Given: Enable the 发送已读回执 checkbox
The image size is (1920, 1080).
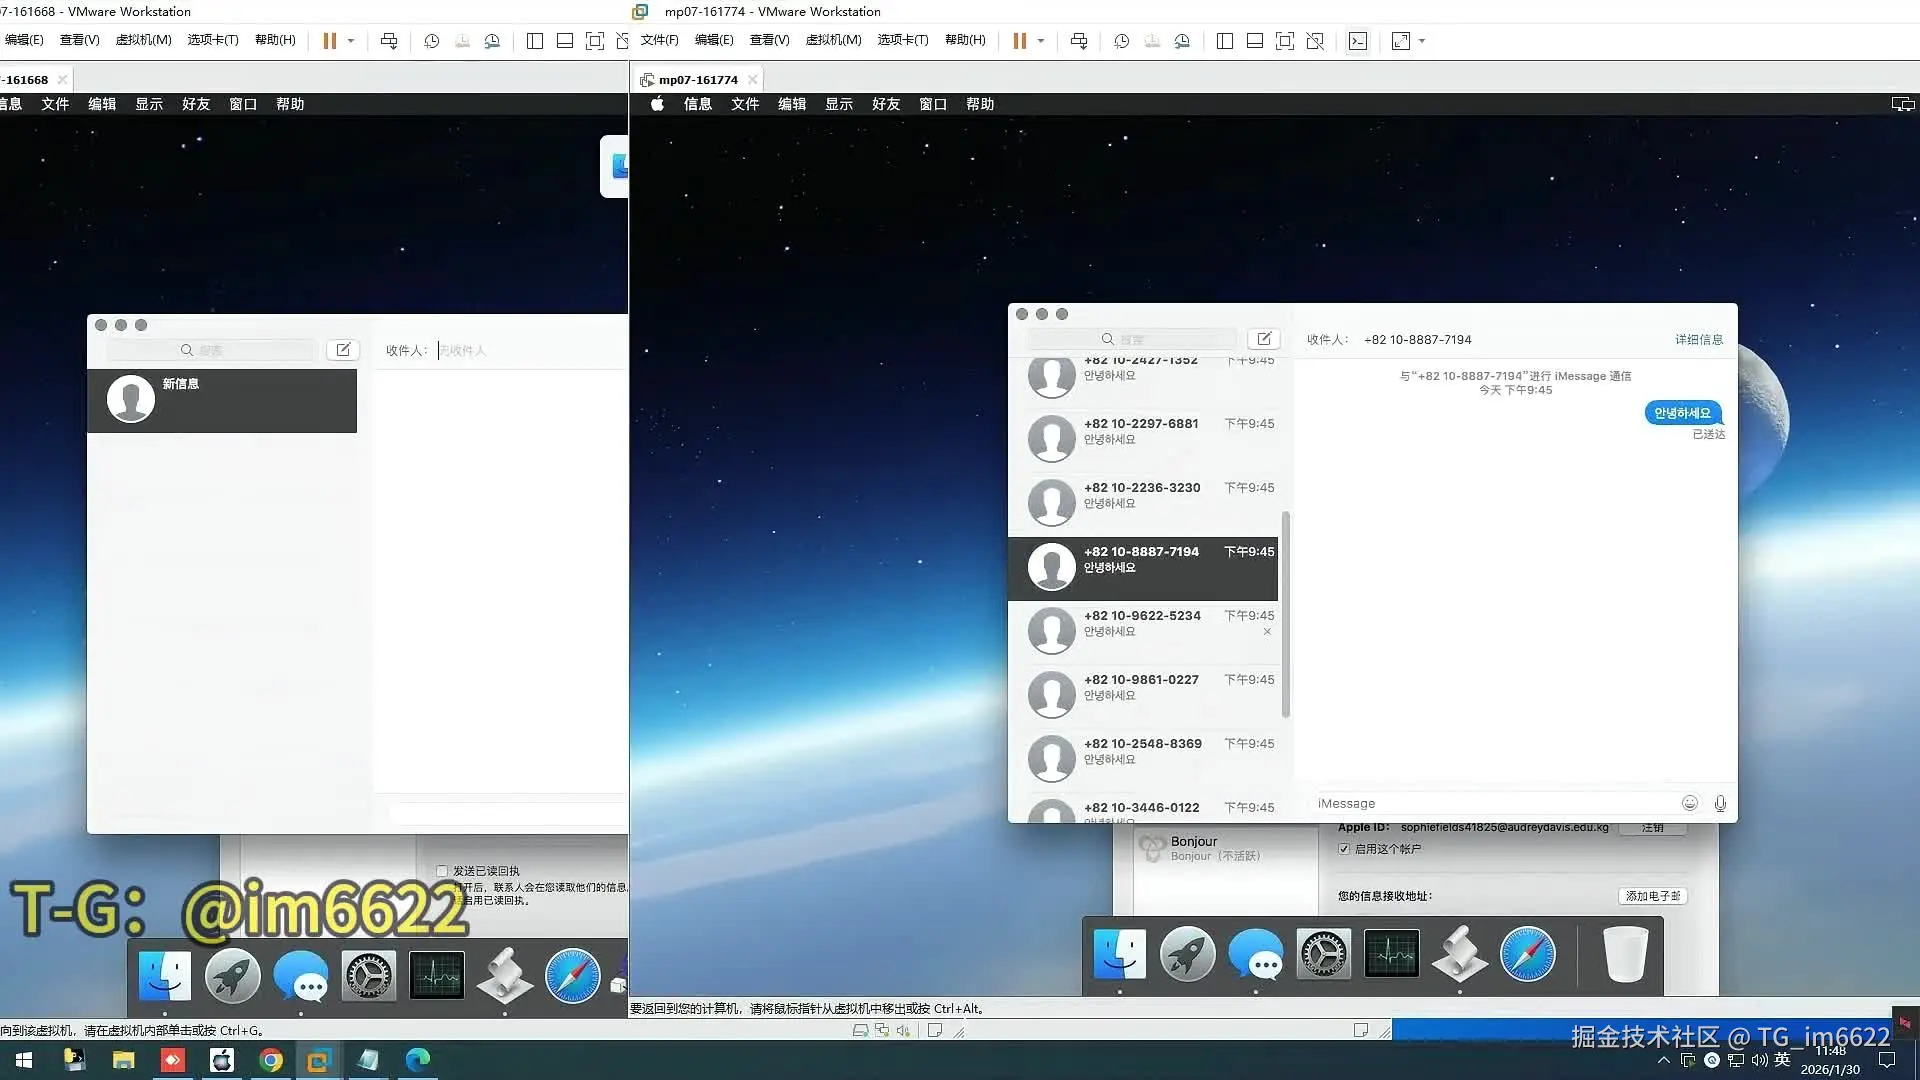Looking at the screenshot, I should pos(442,871).
